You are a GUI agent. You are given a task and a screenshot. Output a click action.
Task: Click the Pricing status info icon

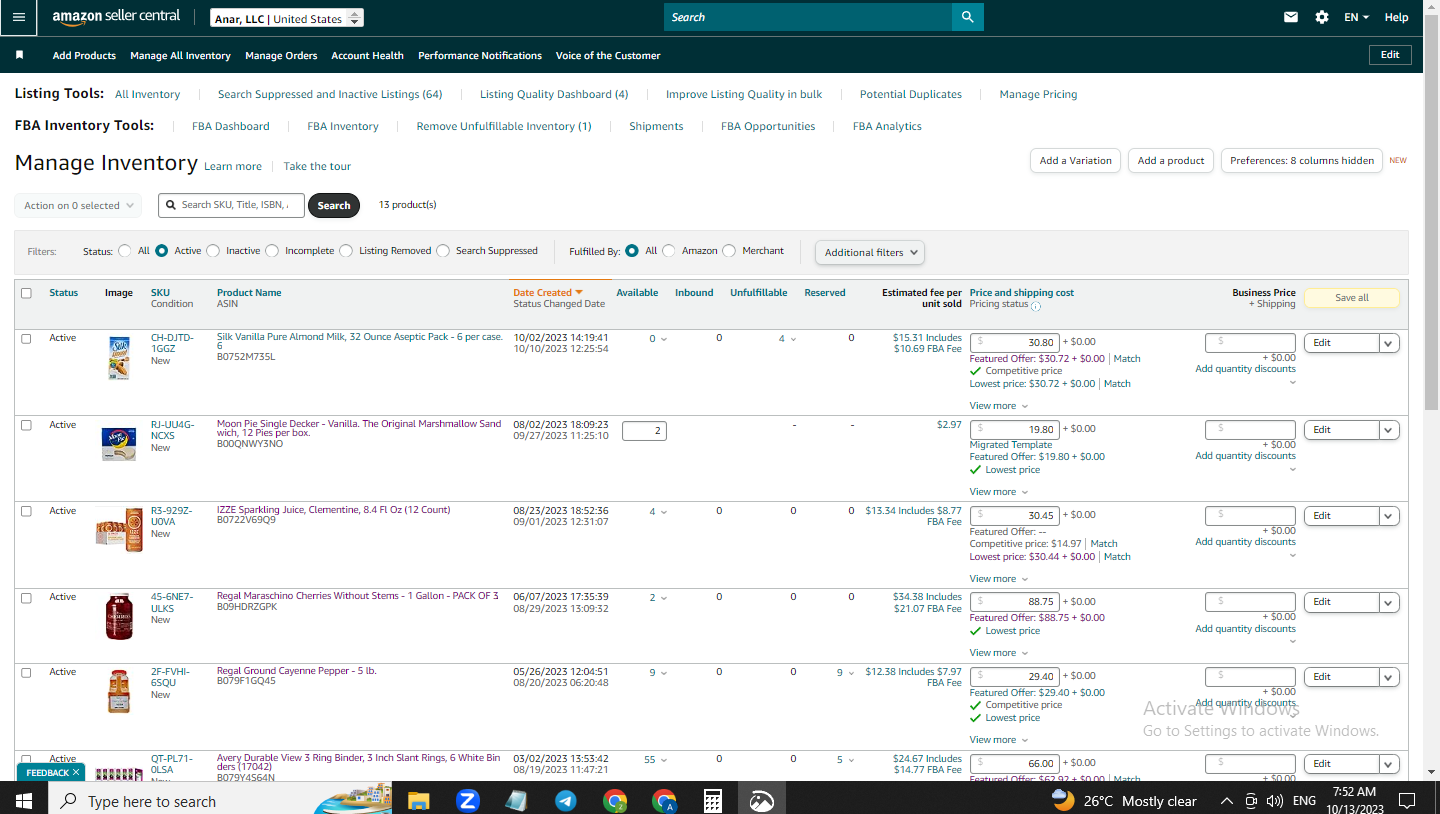[1036, 306]
